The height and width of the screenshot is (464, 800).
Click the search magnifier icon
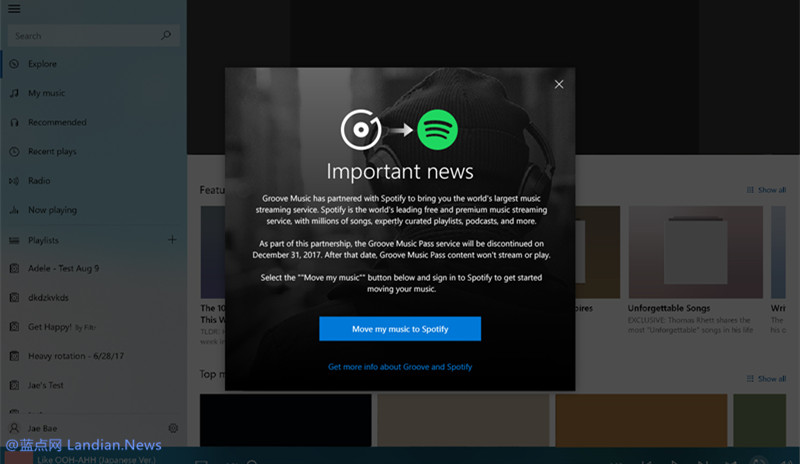(x=166, y=36)
